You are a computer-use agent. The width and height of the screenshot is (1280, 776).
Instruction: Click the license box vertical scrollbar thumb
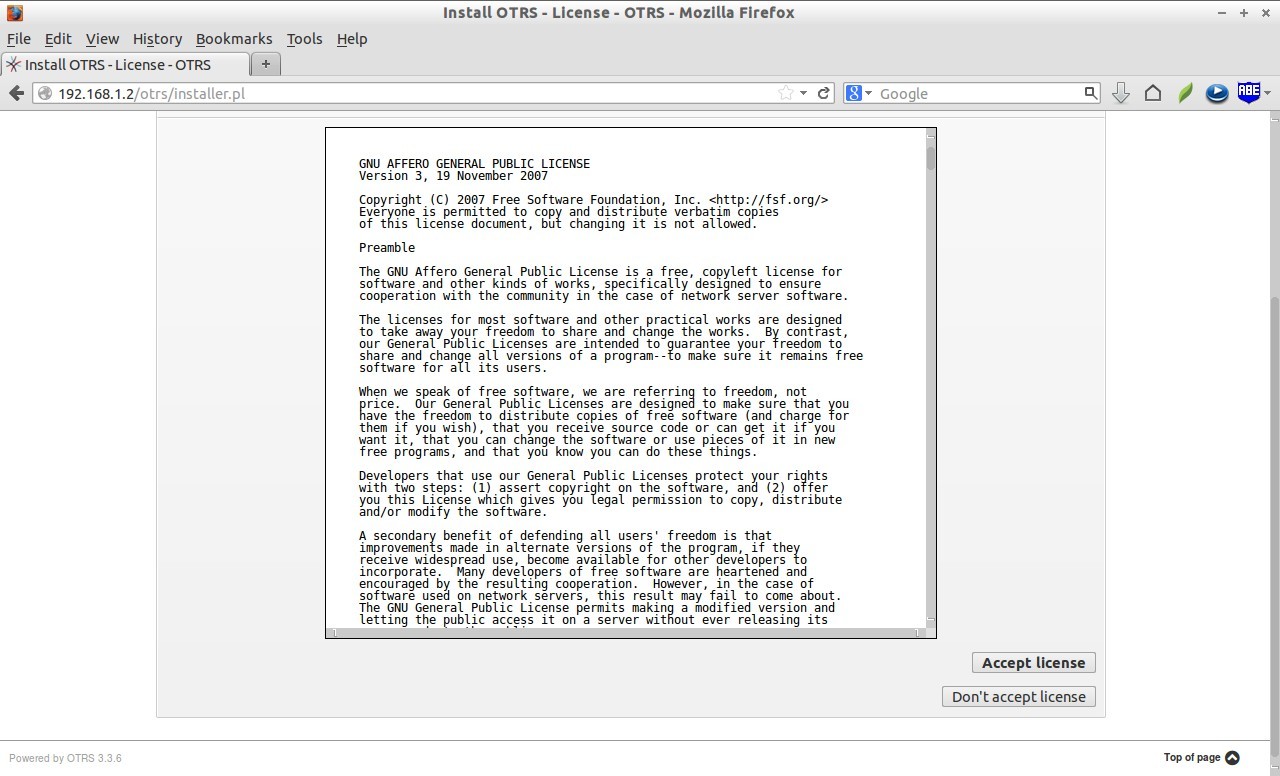tap(931, 159)
